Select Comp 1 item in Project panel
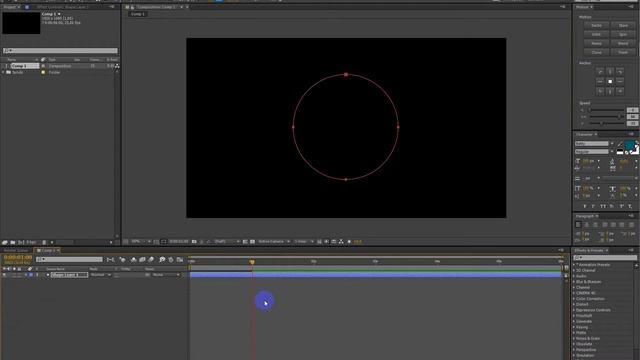 click(x=24, y=66)
